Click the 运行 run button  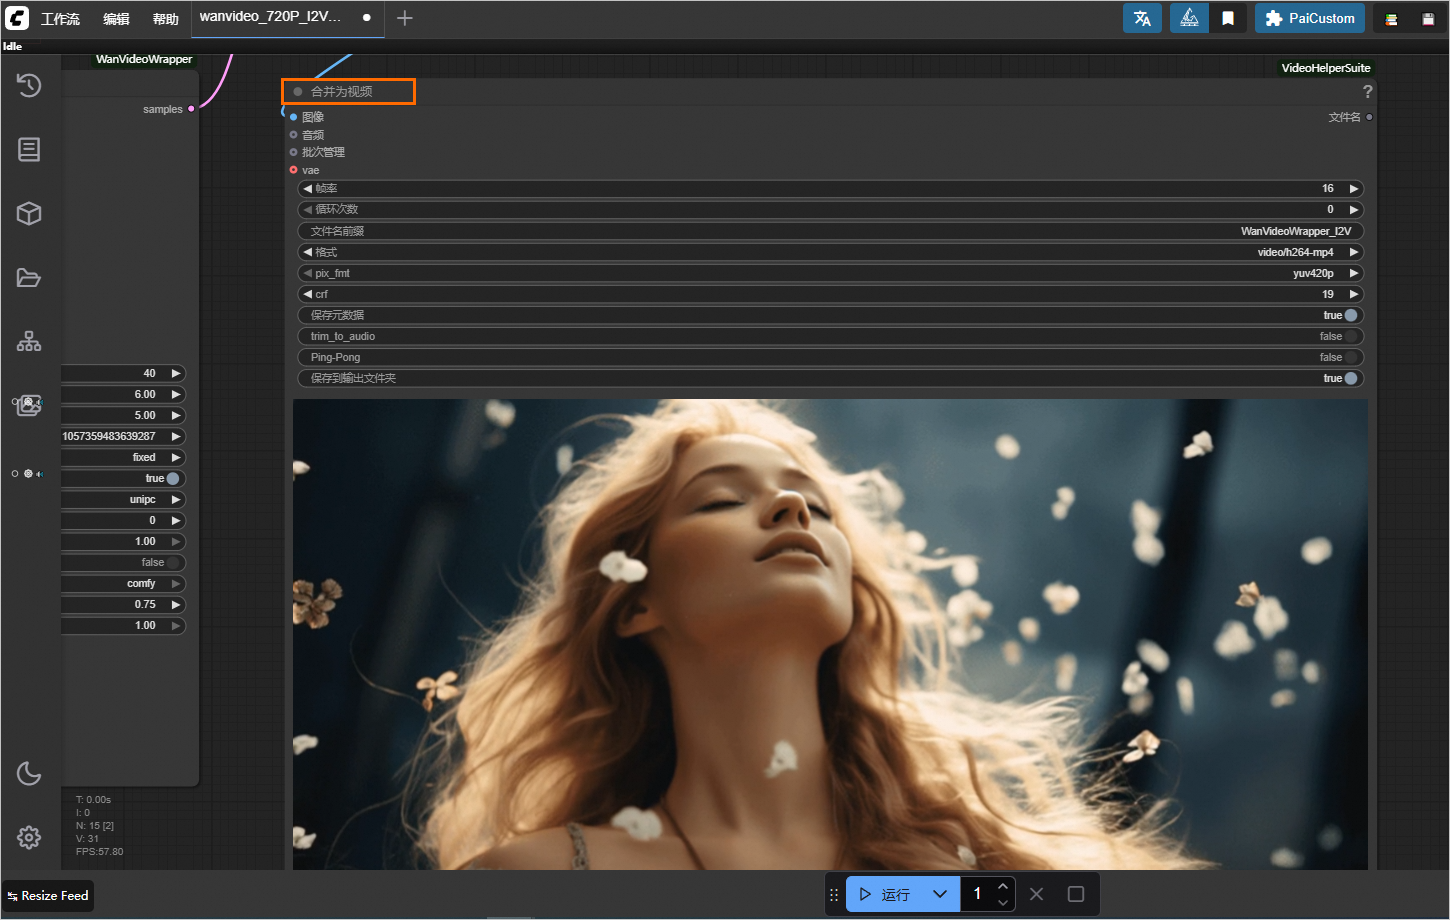885,894
